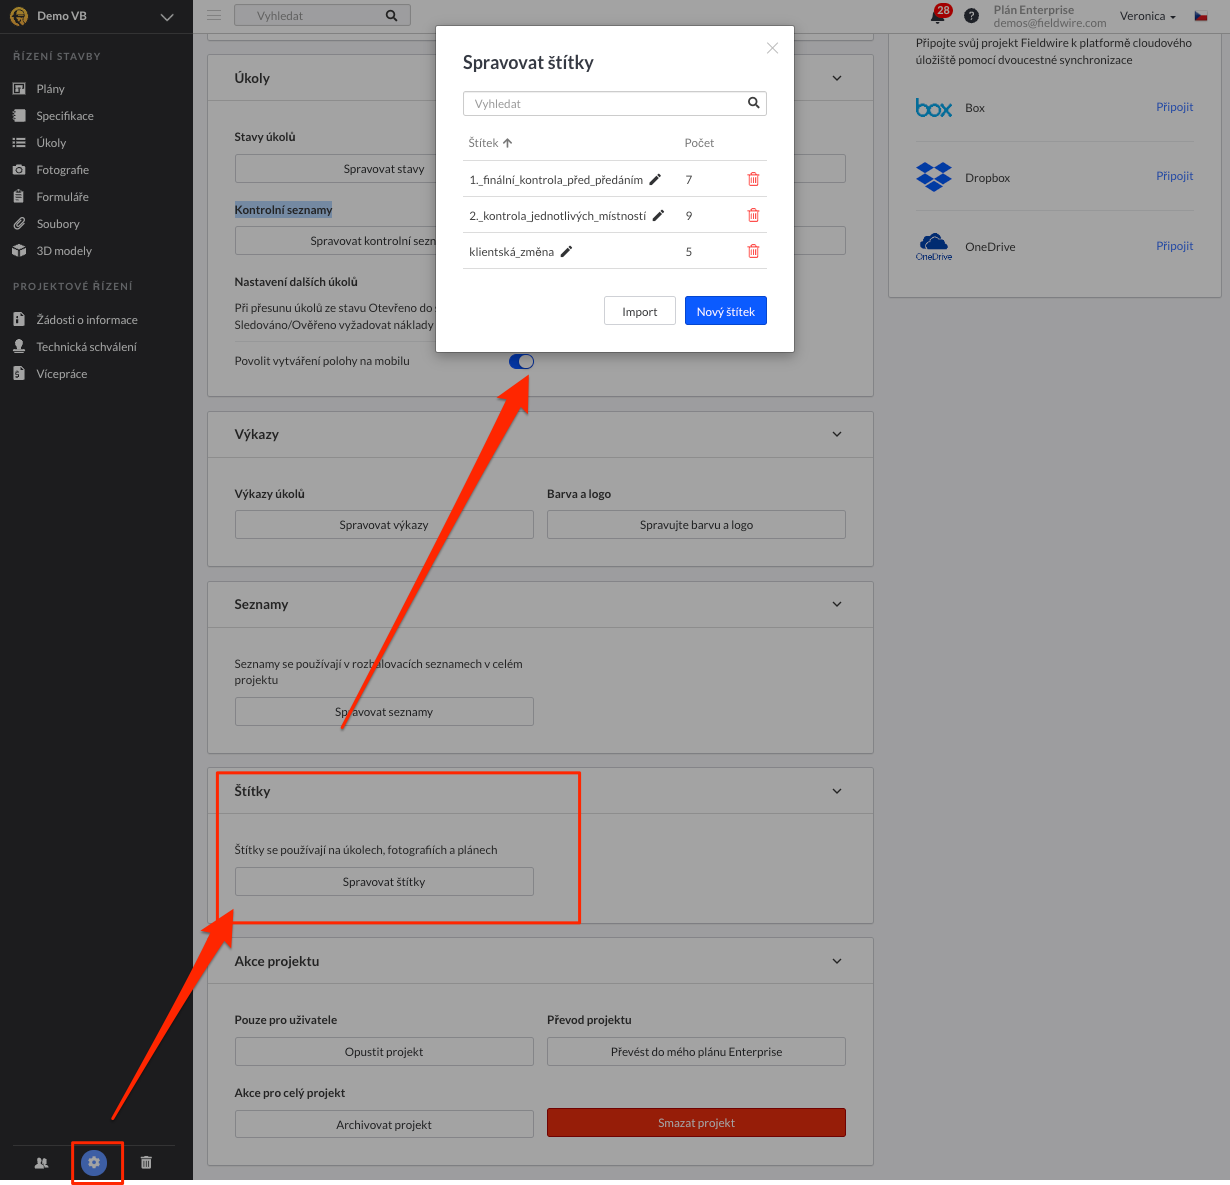Connect Box via its Připojit link
Viewport: 1230px width, 1185px height.
tap(1175, 107)
